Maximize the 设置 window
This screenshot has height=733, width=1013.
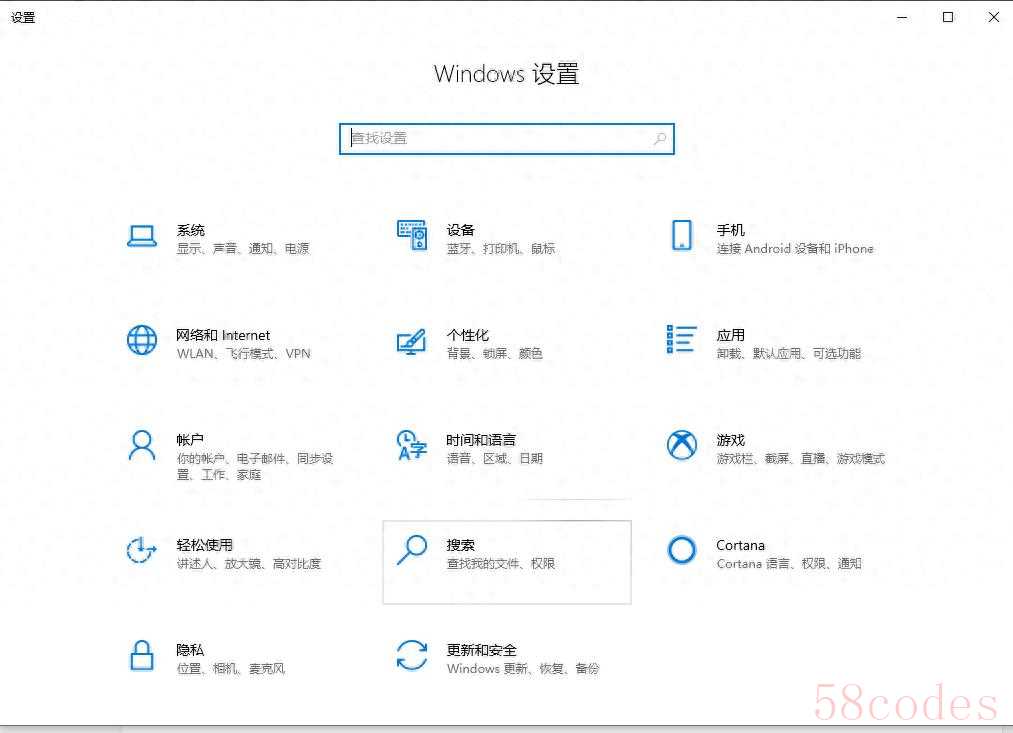click(x=948, y=17)
